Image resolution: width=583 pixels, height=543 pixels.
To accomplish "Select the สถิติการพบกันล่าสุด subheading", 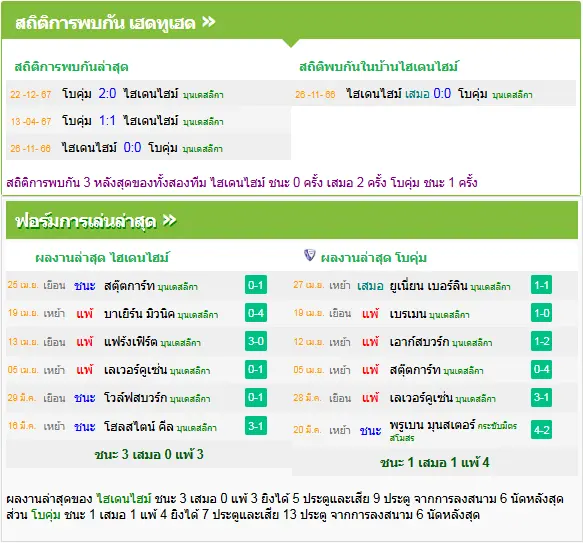I will pyautogui.click(x=71, y=67).
